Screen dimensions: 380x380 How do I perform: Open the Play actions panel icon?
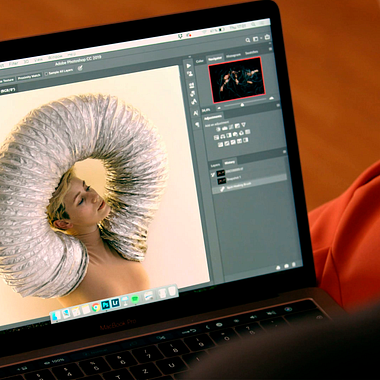pos(189,66)
